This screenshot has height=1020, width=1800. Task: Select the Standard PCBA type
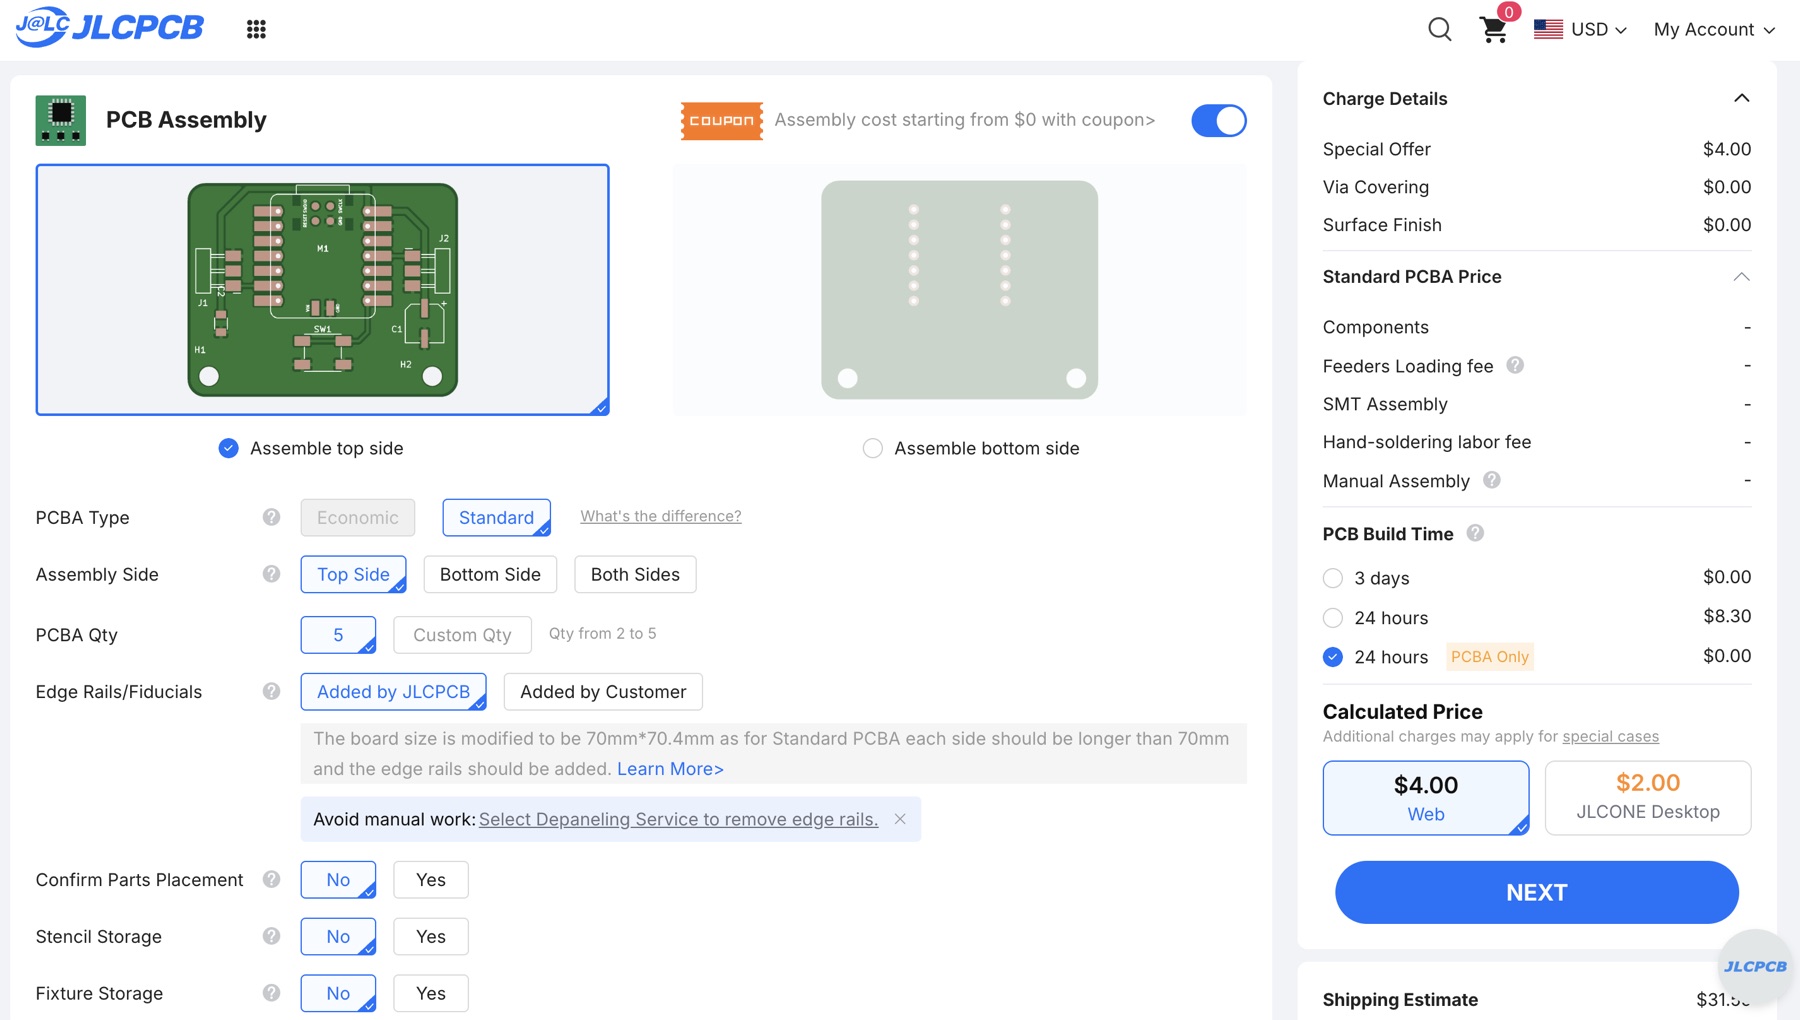point(497,517)
